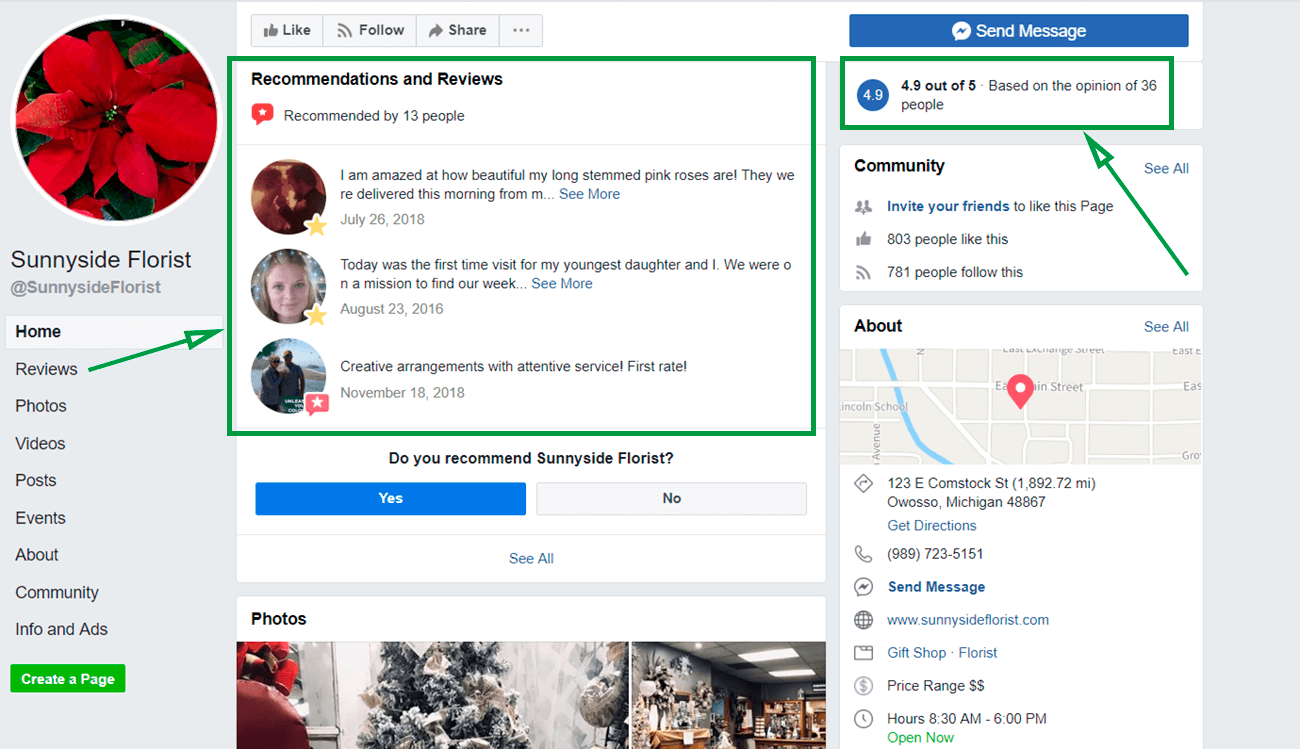Click the directions arrow icon beside the address
This screenshot has width=1300, height=749.
coord(863,484)
